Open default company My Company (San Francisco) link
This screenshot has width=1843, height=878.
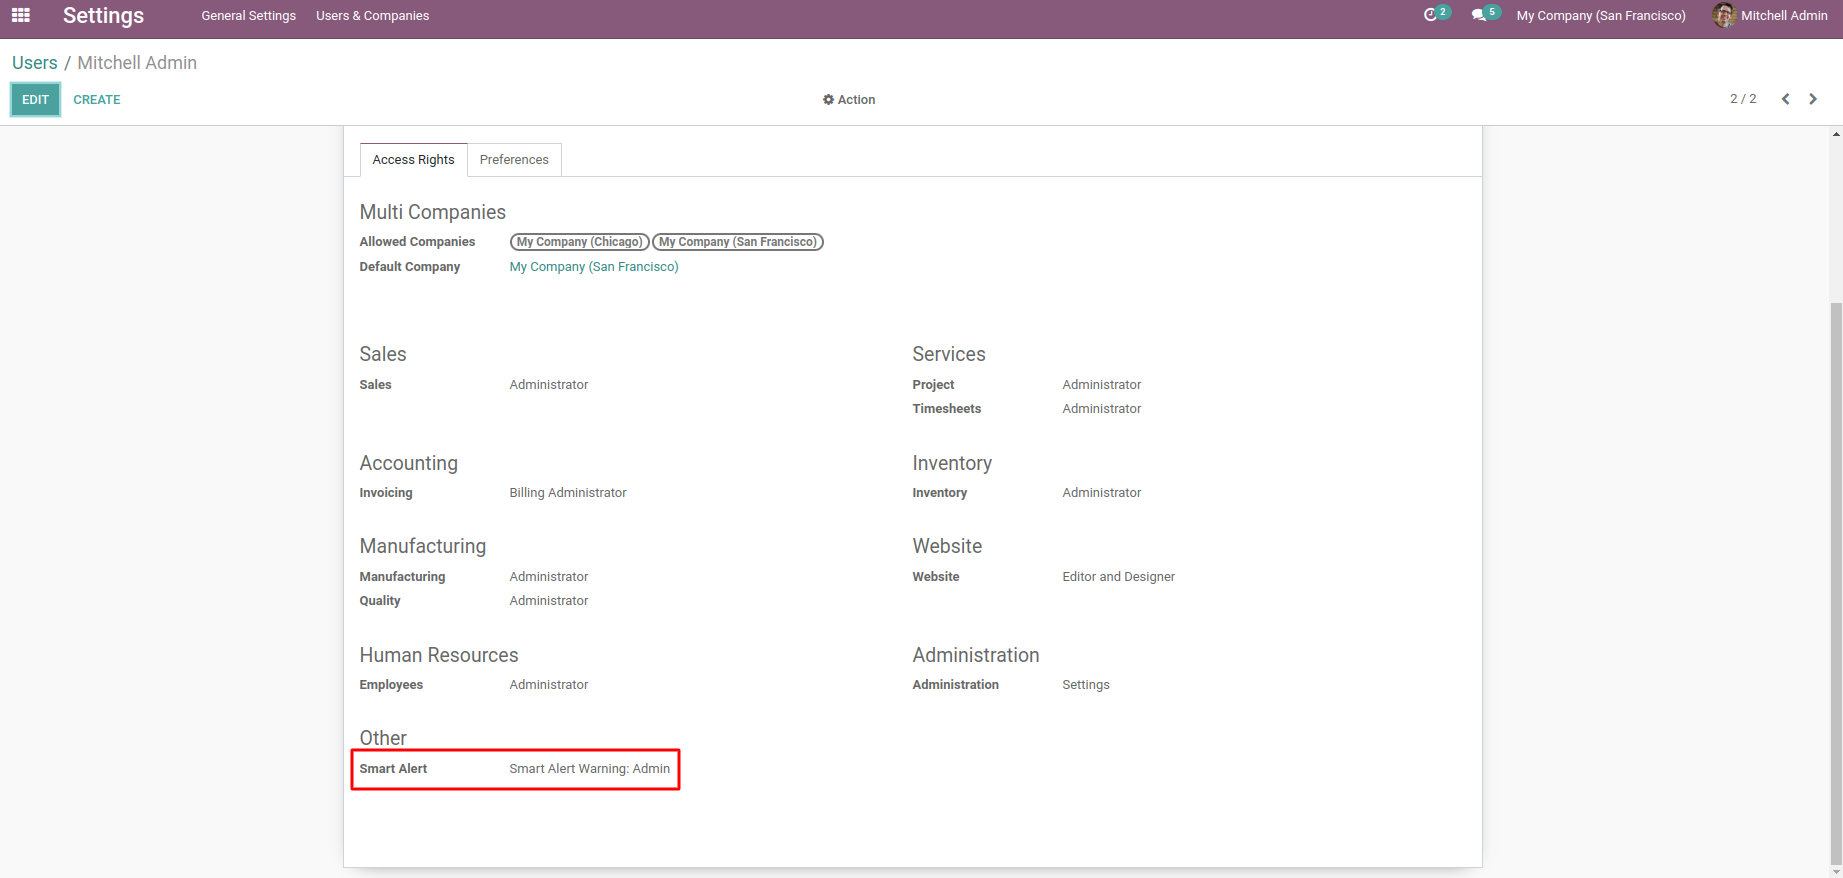[594, 267]
